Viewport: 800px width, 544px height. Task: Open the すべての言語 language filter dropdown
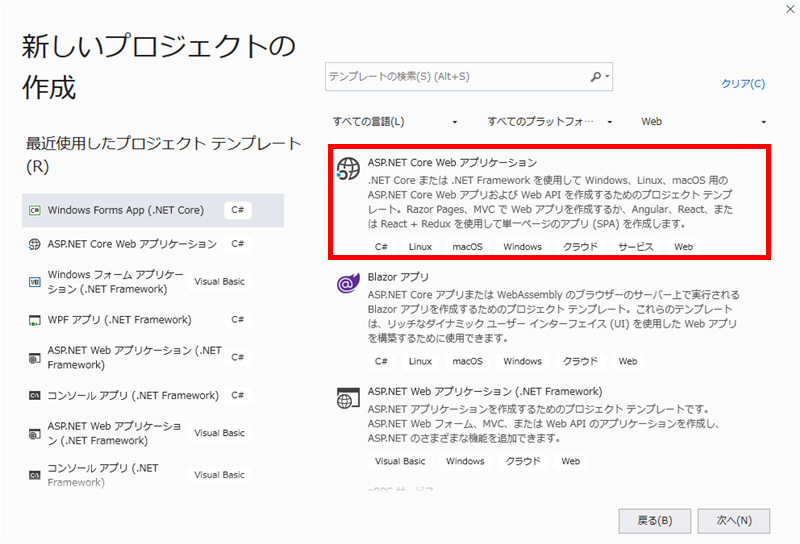(395, 121)
